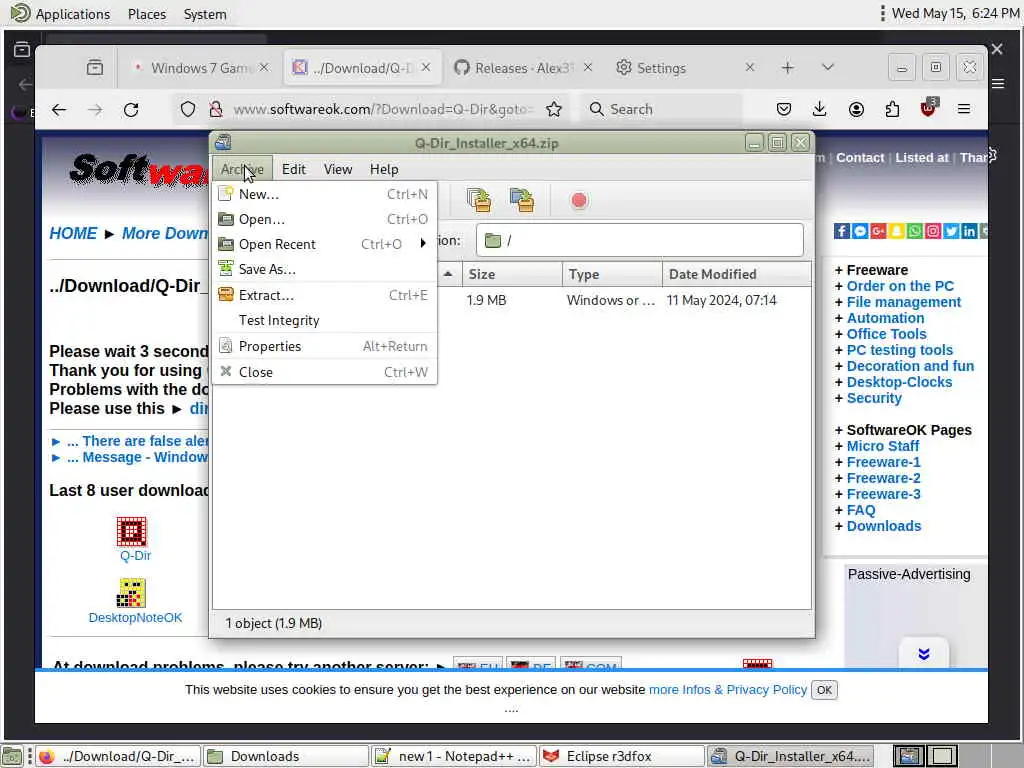Click the HOME breadcrumb link
Viewport: 1024px width, 768px height.
tap(72, 234)
